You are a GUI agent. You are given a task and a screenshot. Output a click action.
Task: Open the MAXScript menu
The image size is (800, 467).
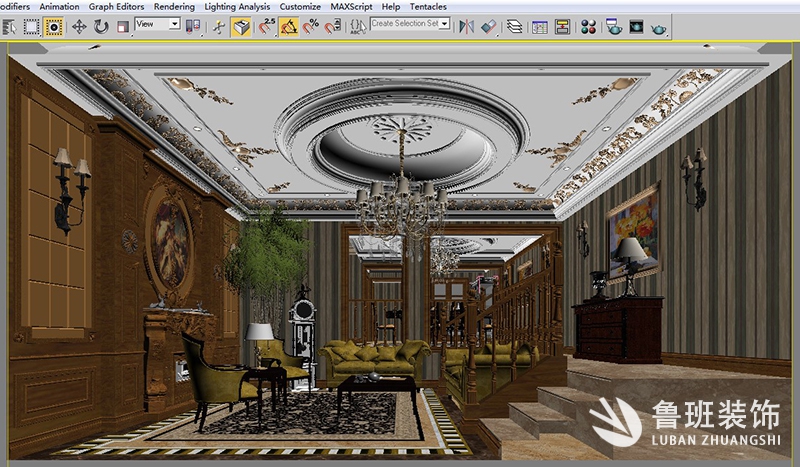click(351, 7)
